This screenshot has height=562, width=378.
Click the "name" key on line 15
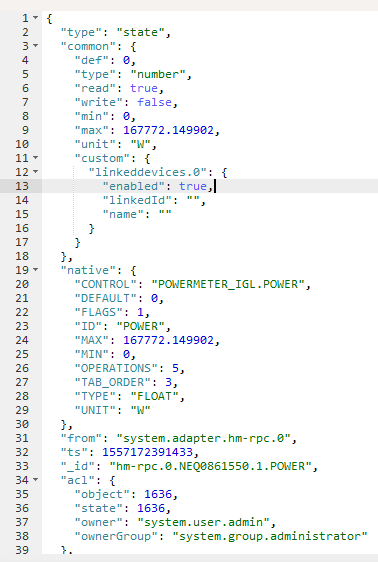coord(123,214)
